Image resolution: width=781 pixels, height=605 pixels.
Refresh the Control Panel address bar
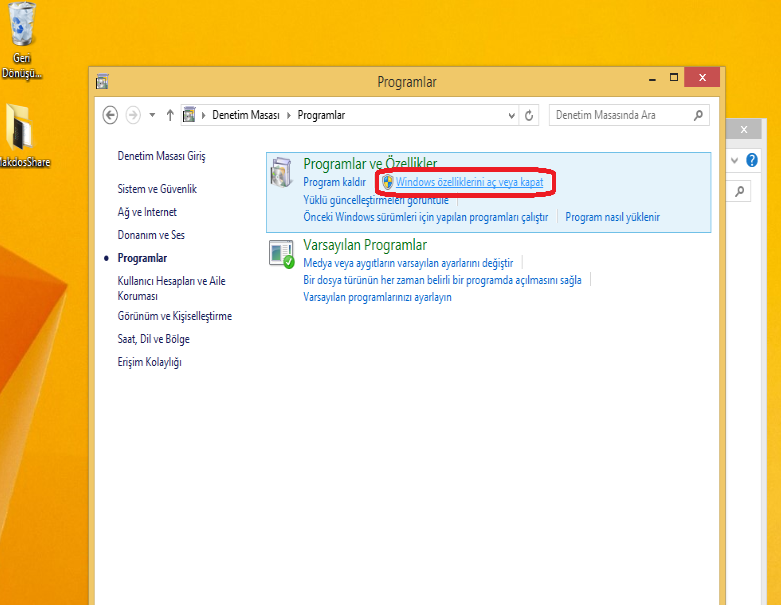530,115
